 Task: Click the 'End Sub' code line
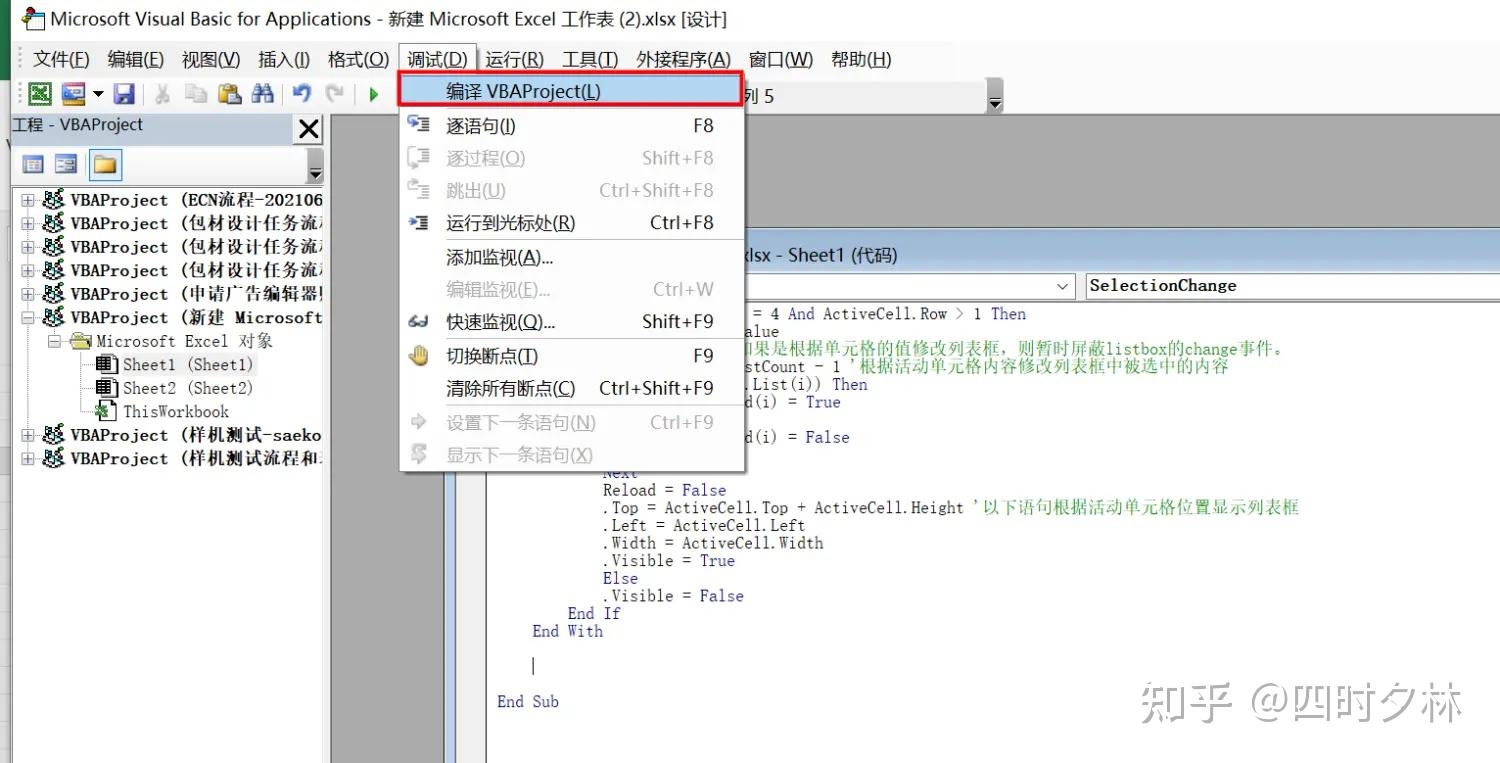pyautogui.click(x=528, y=702)
